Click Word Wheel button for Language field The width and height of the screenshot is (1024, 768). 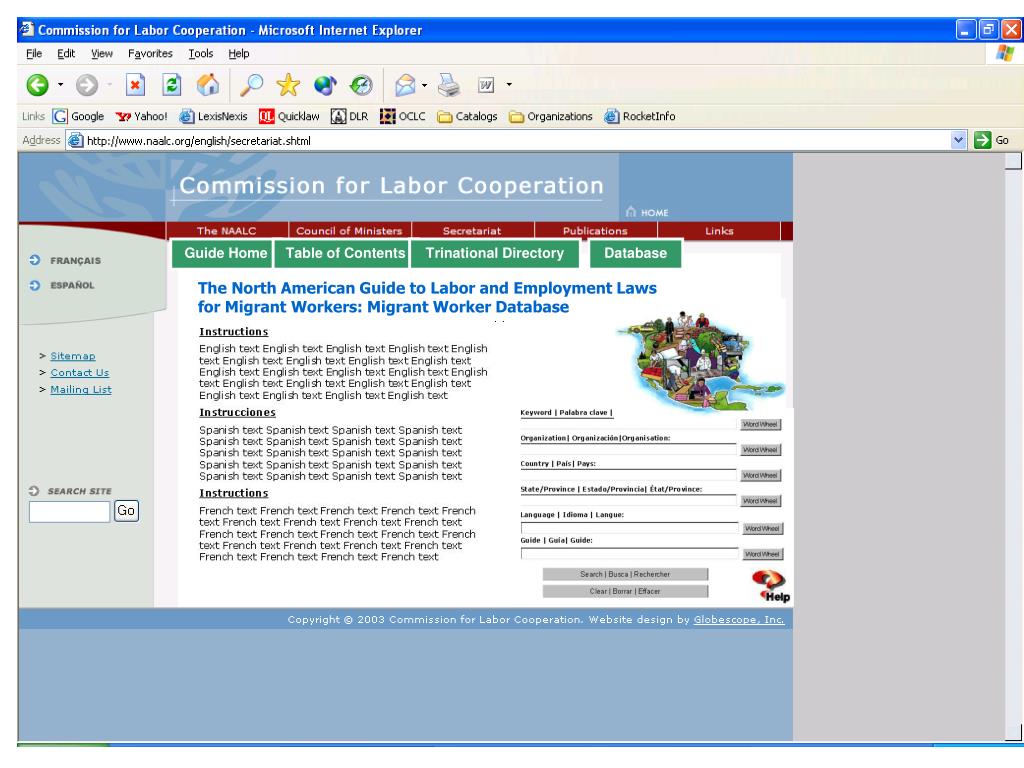click(x=763, y=528)
